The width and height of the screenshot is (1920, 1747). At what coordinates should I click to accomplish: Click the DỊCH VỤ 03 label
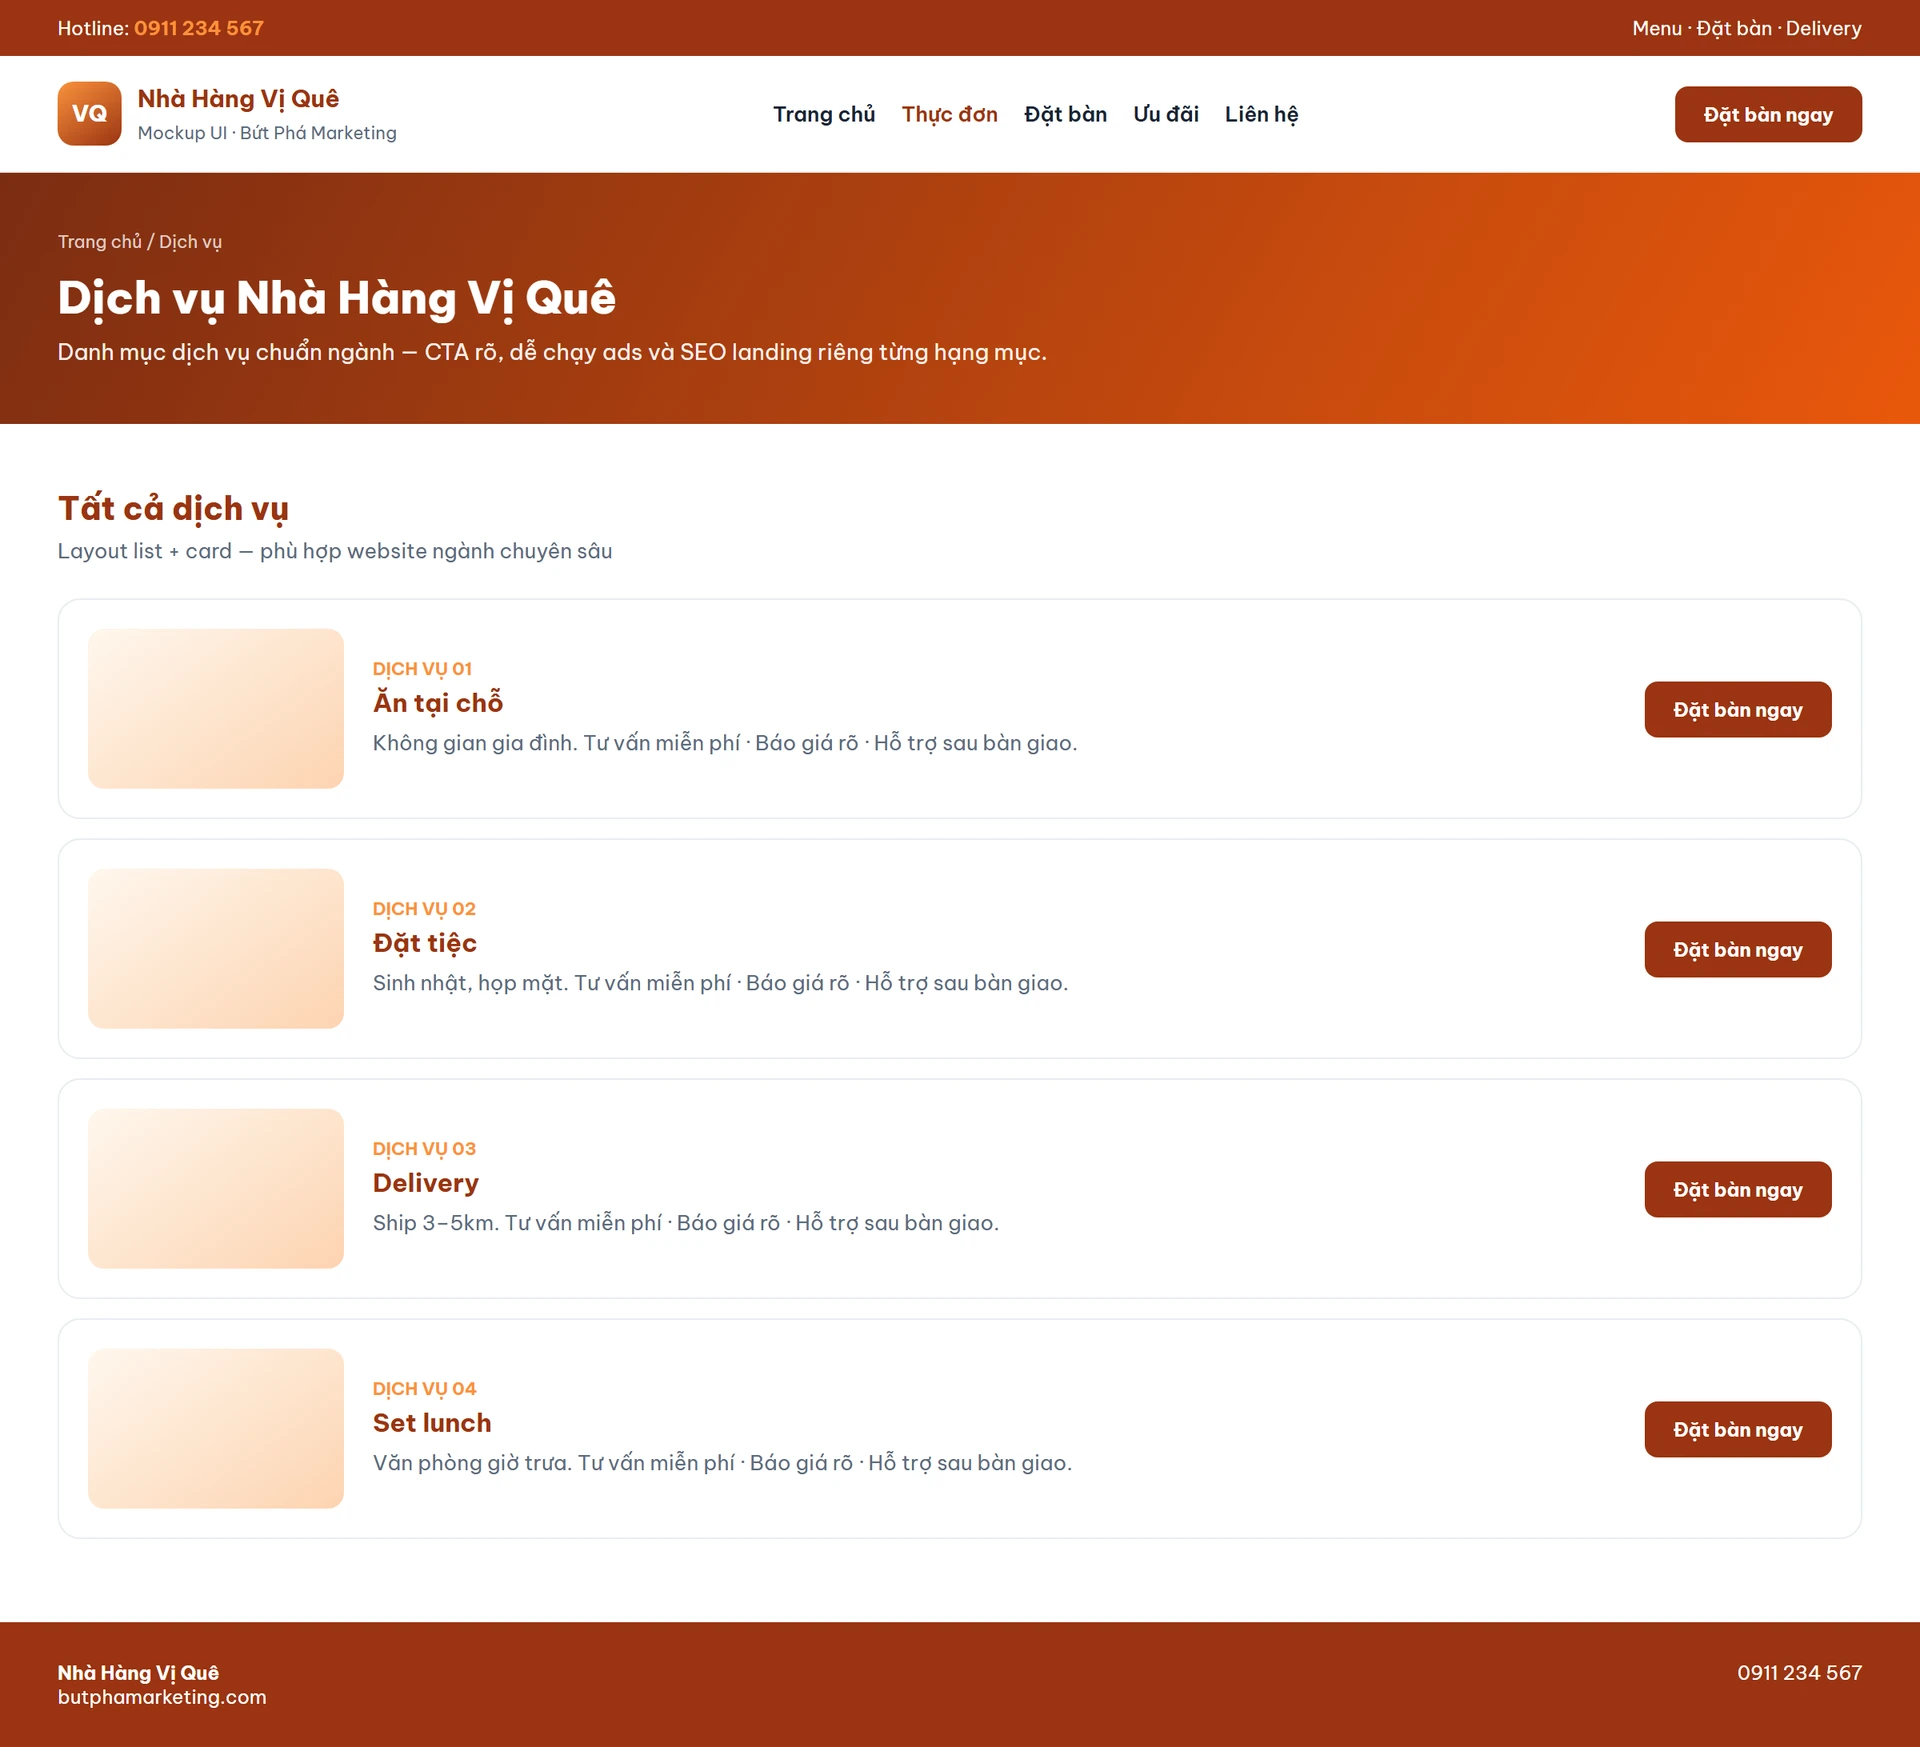(x=424, y=1149)
